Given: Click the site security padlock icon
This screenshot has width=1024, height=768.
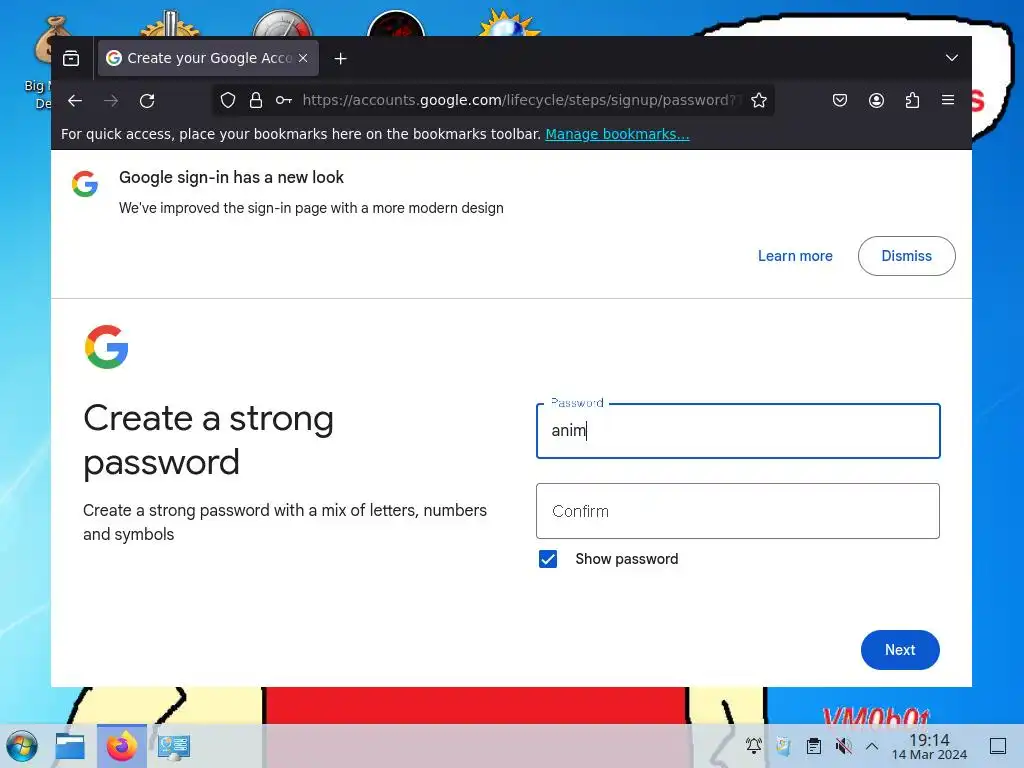Looking at the screenshot, I should click(255, 100).
